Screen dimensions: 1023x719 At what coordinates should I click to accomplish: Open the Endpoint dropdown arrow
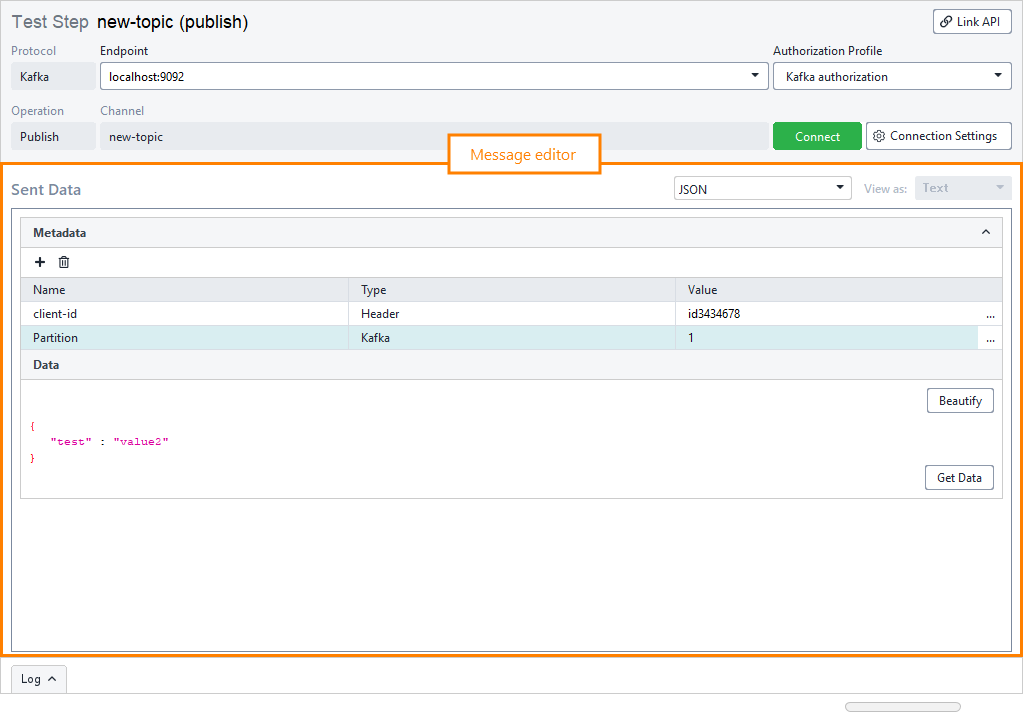click(x=753, y=75)
